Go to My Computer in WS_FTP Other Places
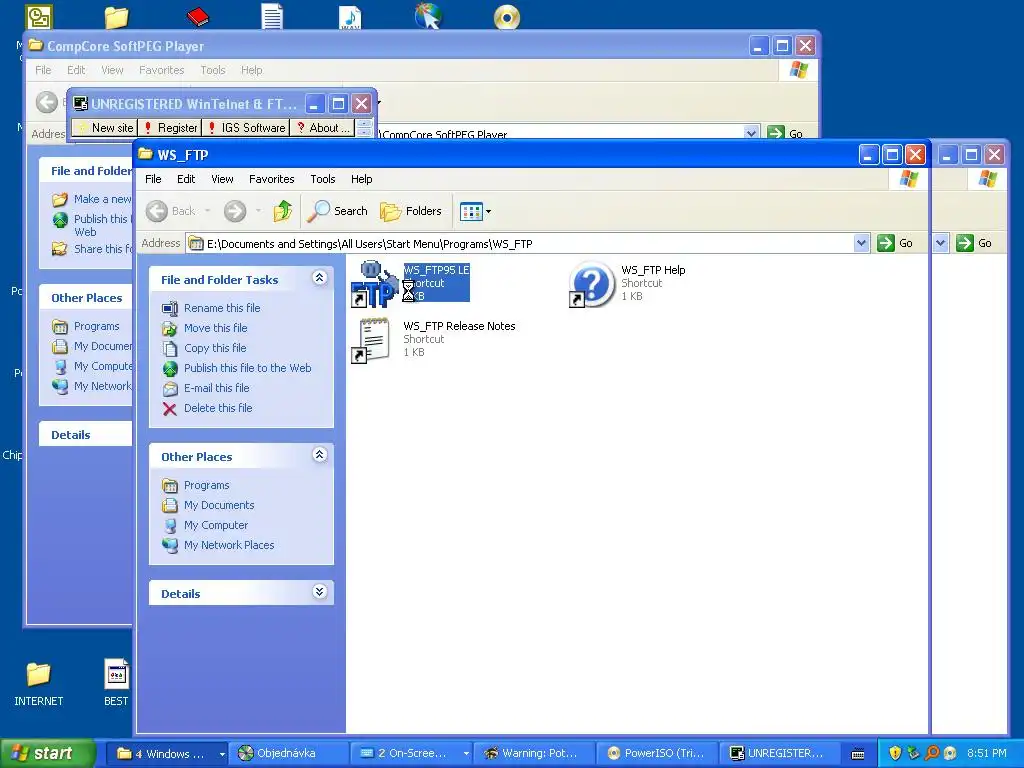1024x768 pixels. pyautogui.click(x=205, y=525)
